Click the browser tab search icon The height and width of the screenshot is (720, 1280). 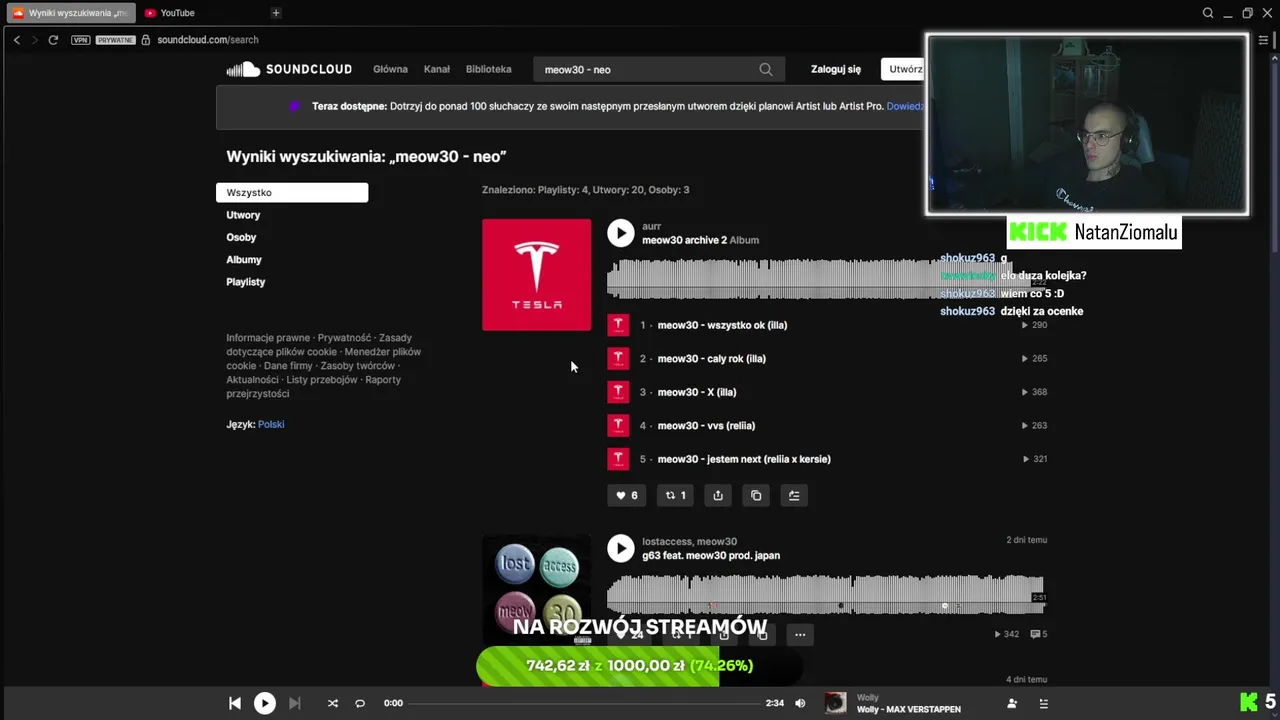(x=1208, y=13)
